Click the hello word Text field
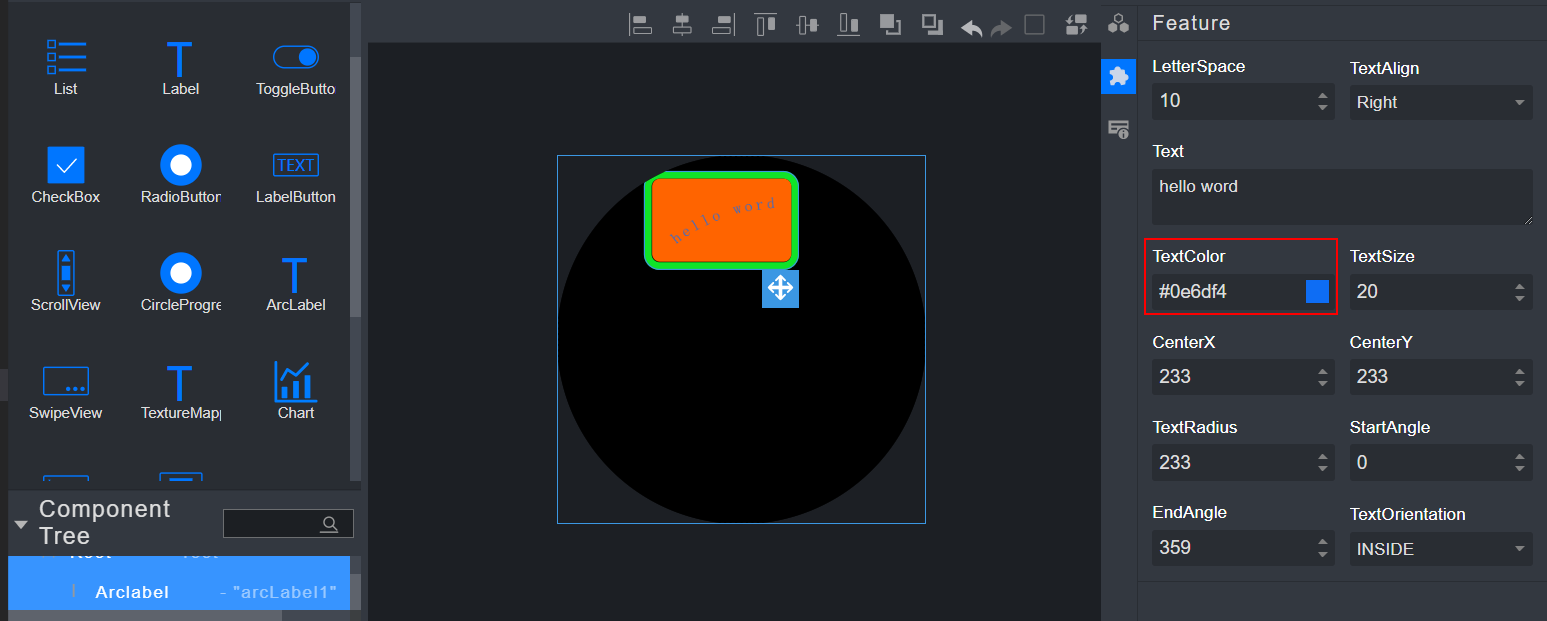Image resolution: width=1547 pixels, height=621 pixels. point(1341,197)
